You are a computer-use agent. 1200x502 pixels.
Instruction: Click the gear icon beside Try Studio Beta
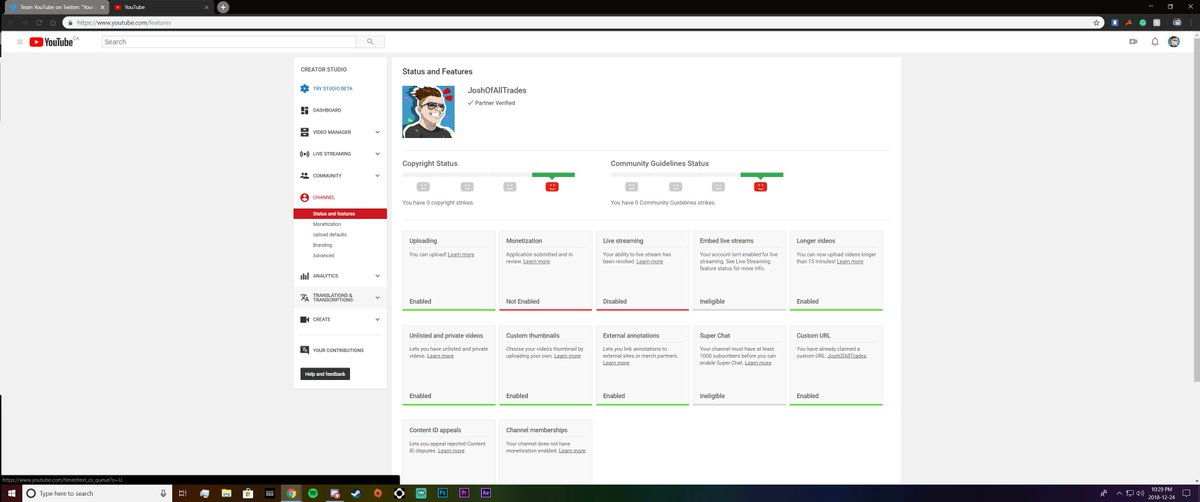[304, 88]
